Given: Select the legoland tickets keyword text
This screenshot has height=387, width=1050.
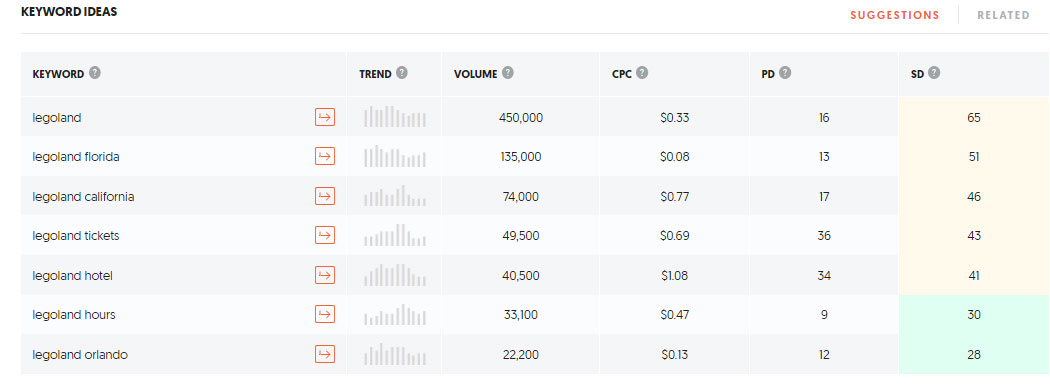Looking at the screenshot, I should point(76,236).
